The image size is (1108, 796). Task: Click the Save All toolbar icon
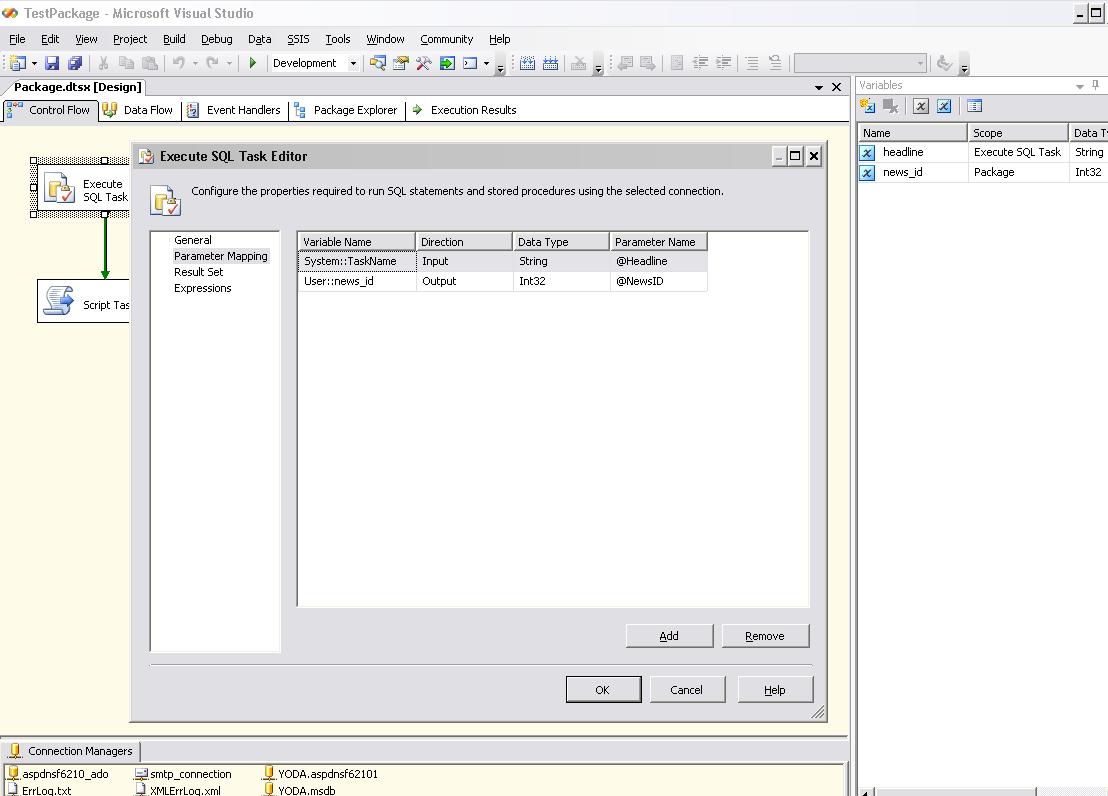[x=74, y=63]
